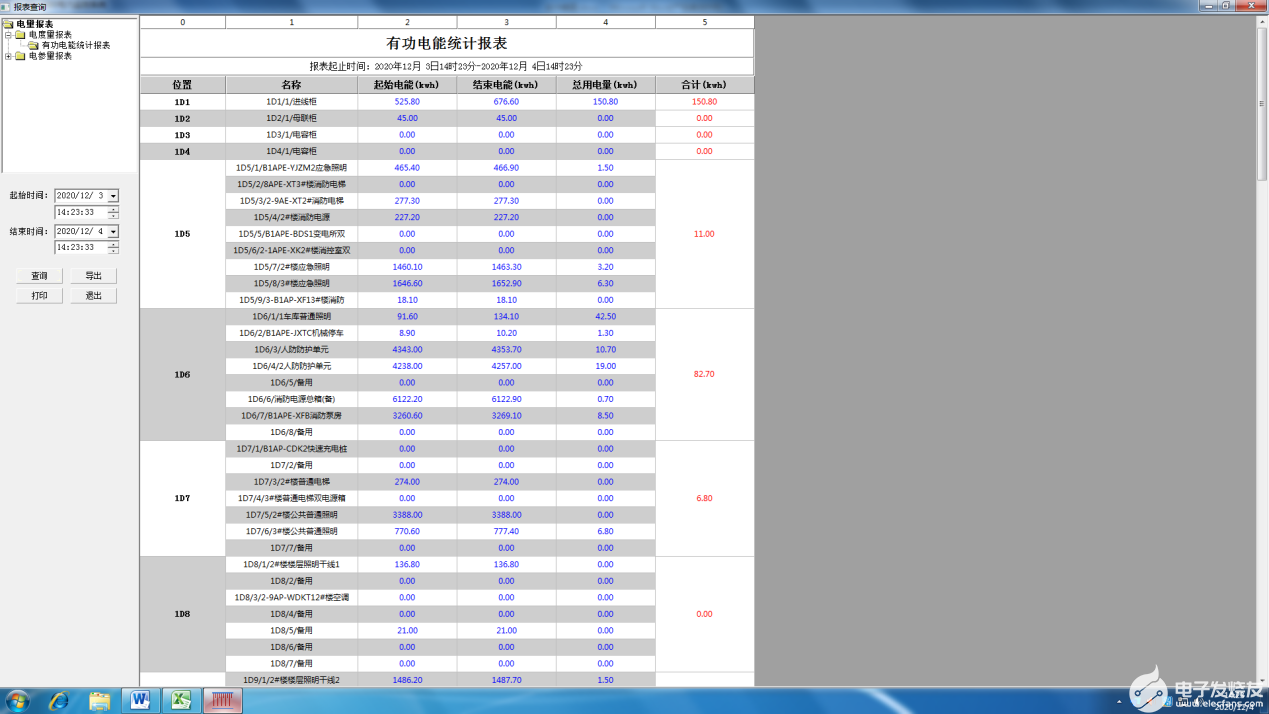Image resolution: width=1269 pixels, height=714 pixels.
Task: Click the report date range line
Action: 447,66
